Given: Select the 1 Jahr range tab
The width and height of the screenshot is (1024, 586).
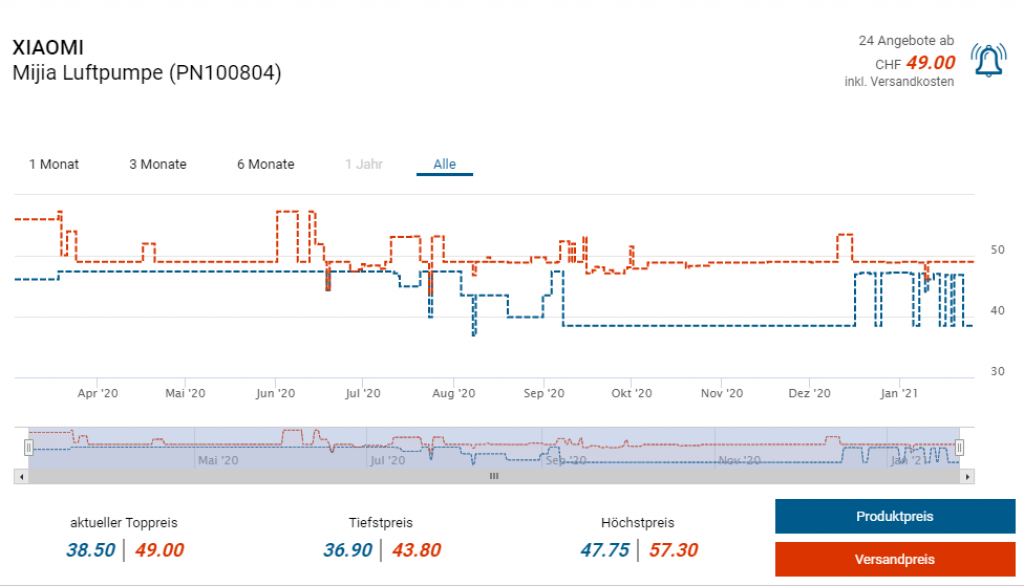Looking at the screenshot, I should point(364,164).
